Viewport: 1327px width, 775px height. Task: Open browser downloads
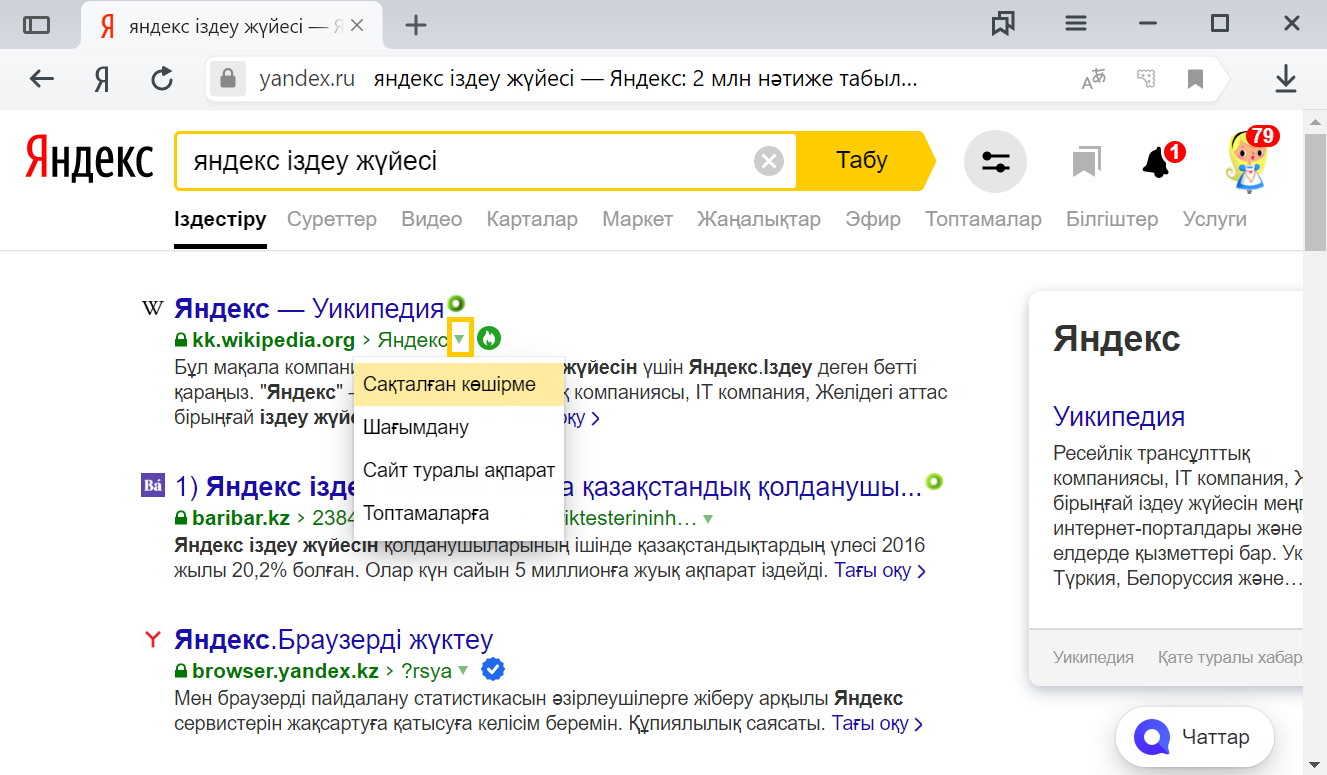pos(1285,79)
